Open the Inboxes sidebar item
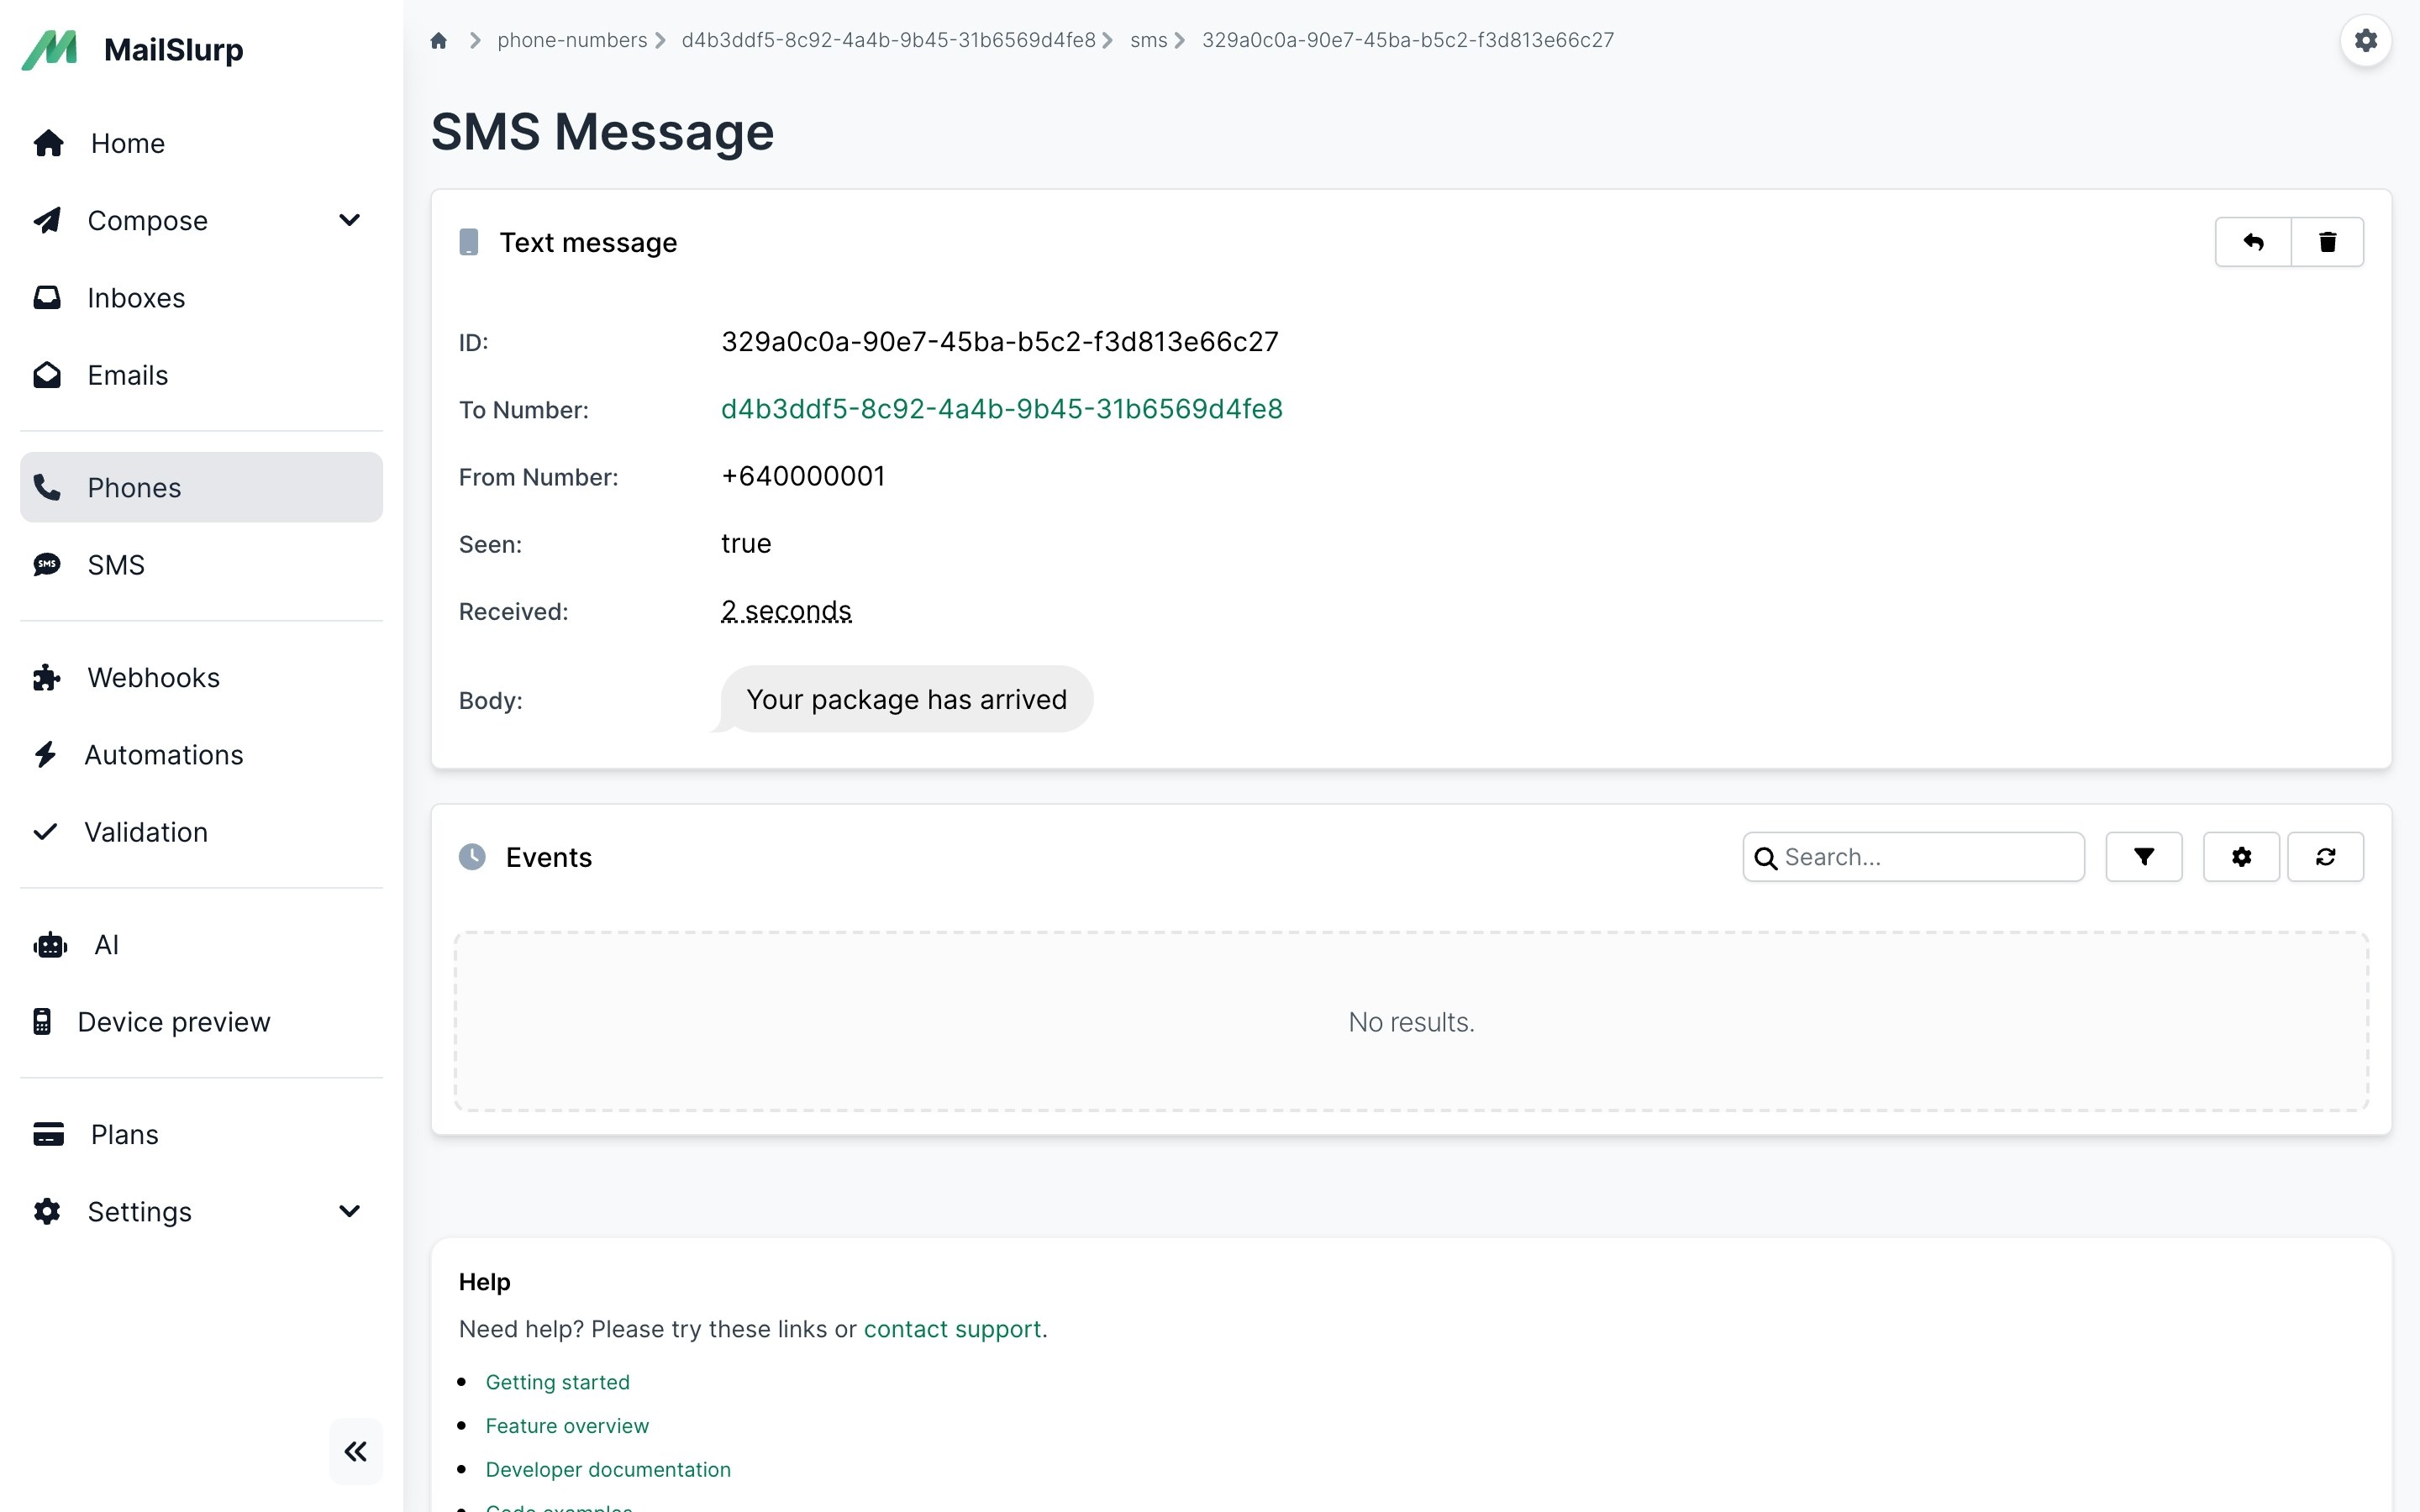This screenshot has width=2420, height=1512. [136, 298]
